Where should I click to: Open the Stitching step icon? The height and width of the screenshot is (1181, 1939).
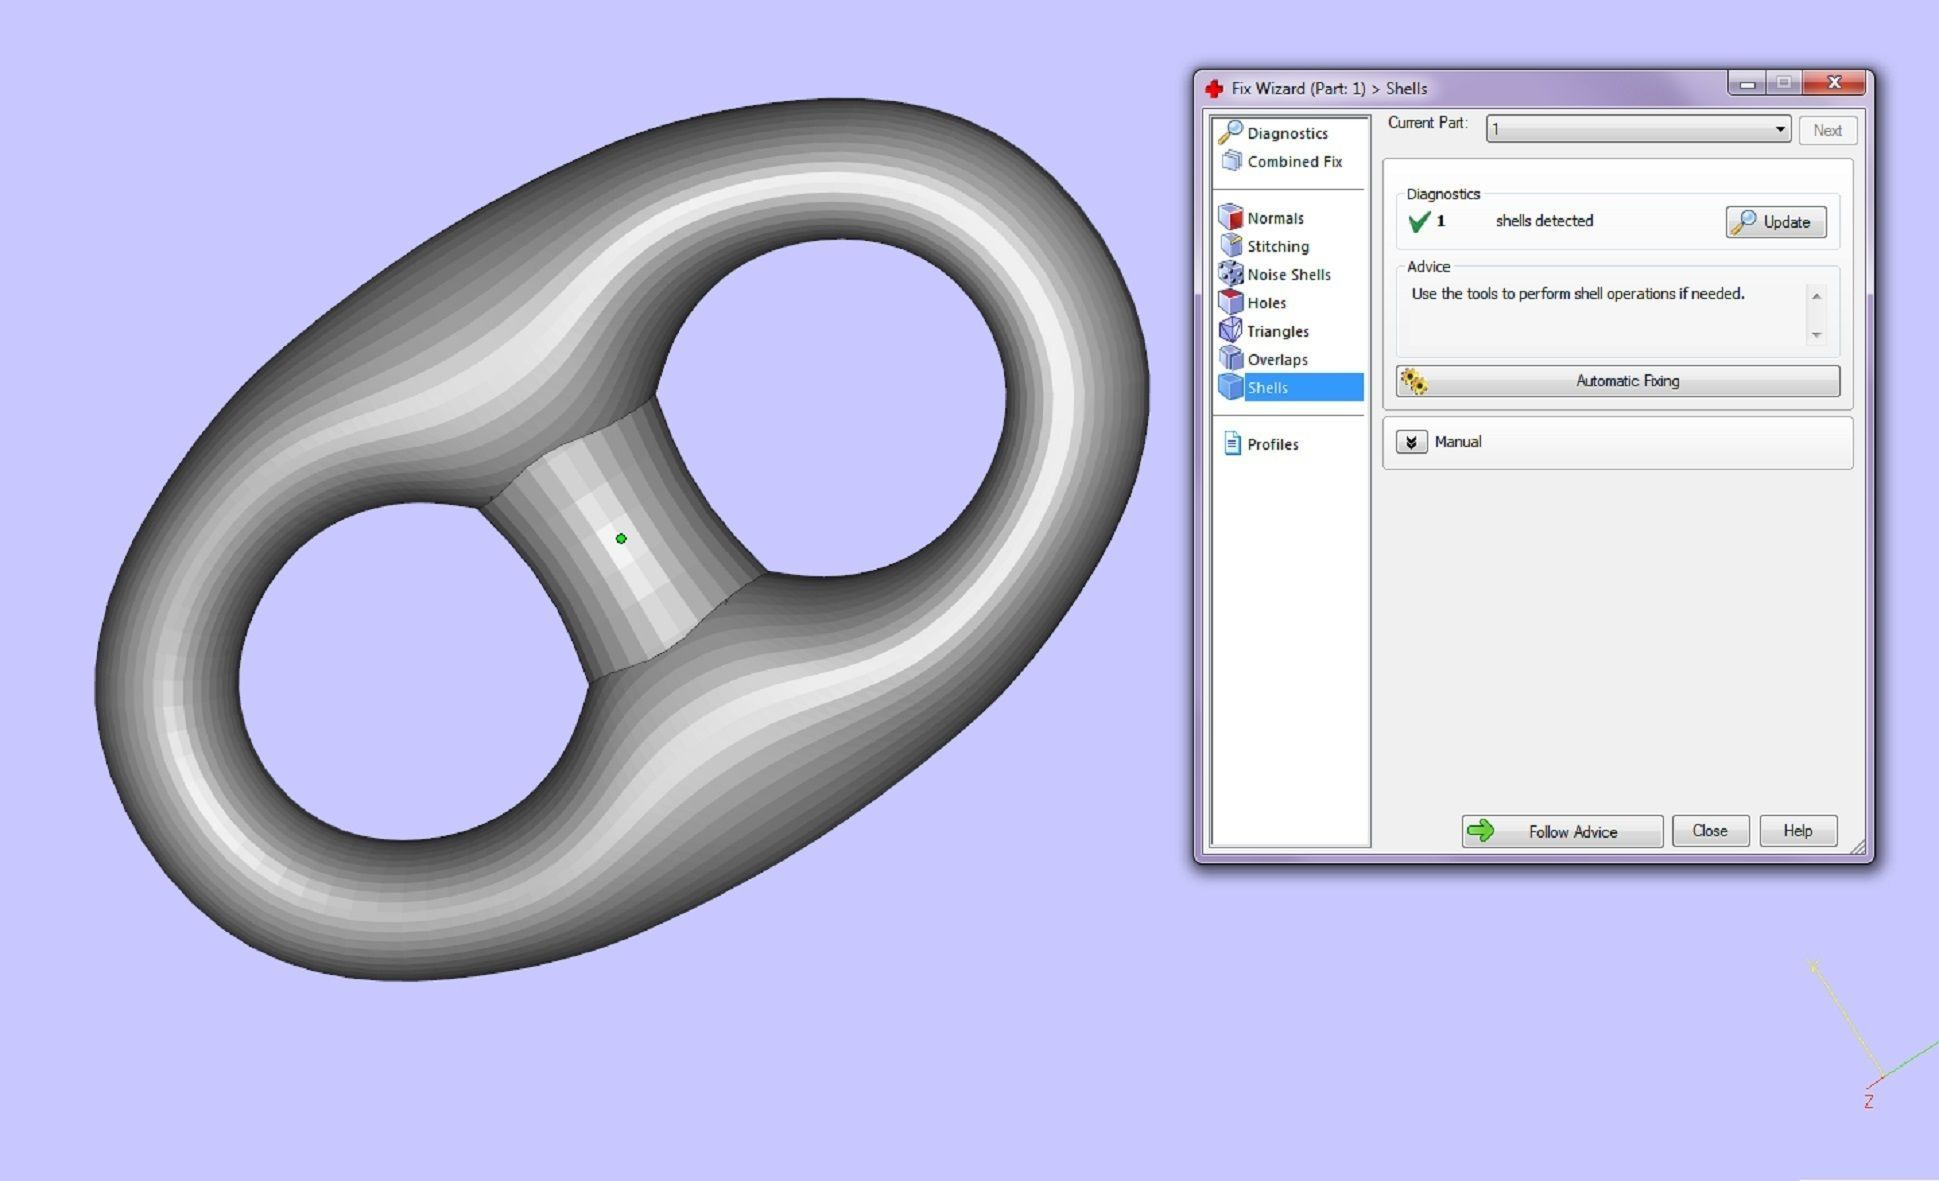[1231, 246]
